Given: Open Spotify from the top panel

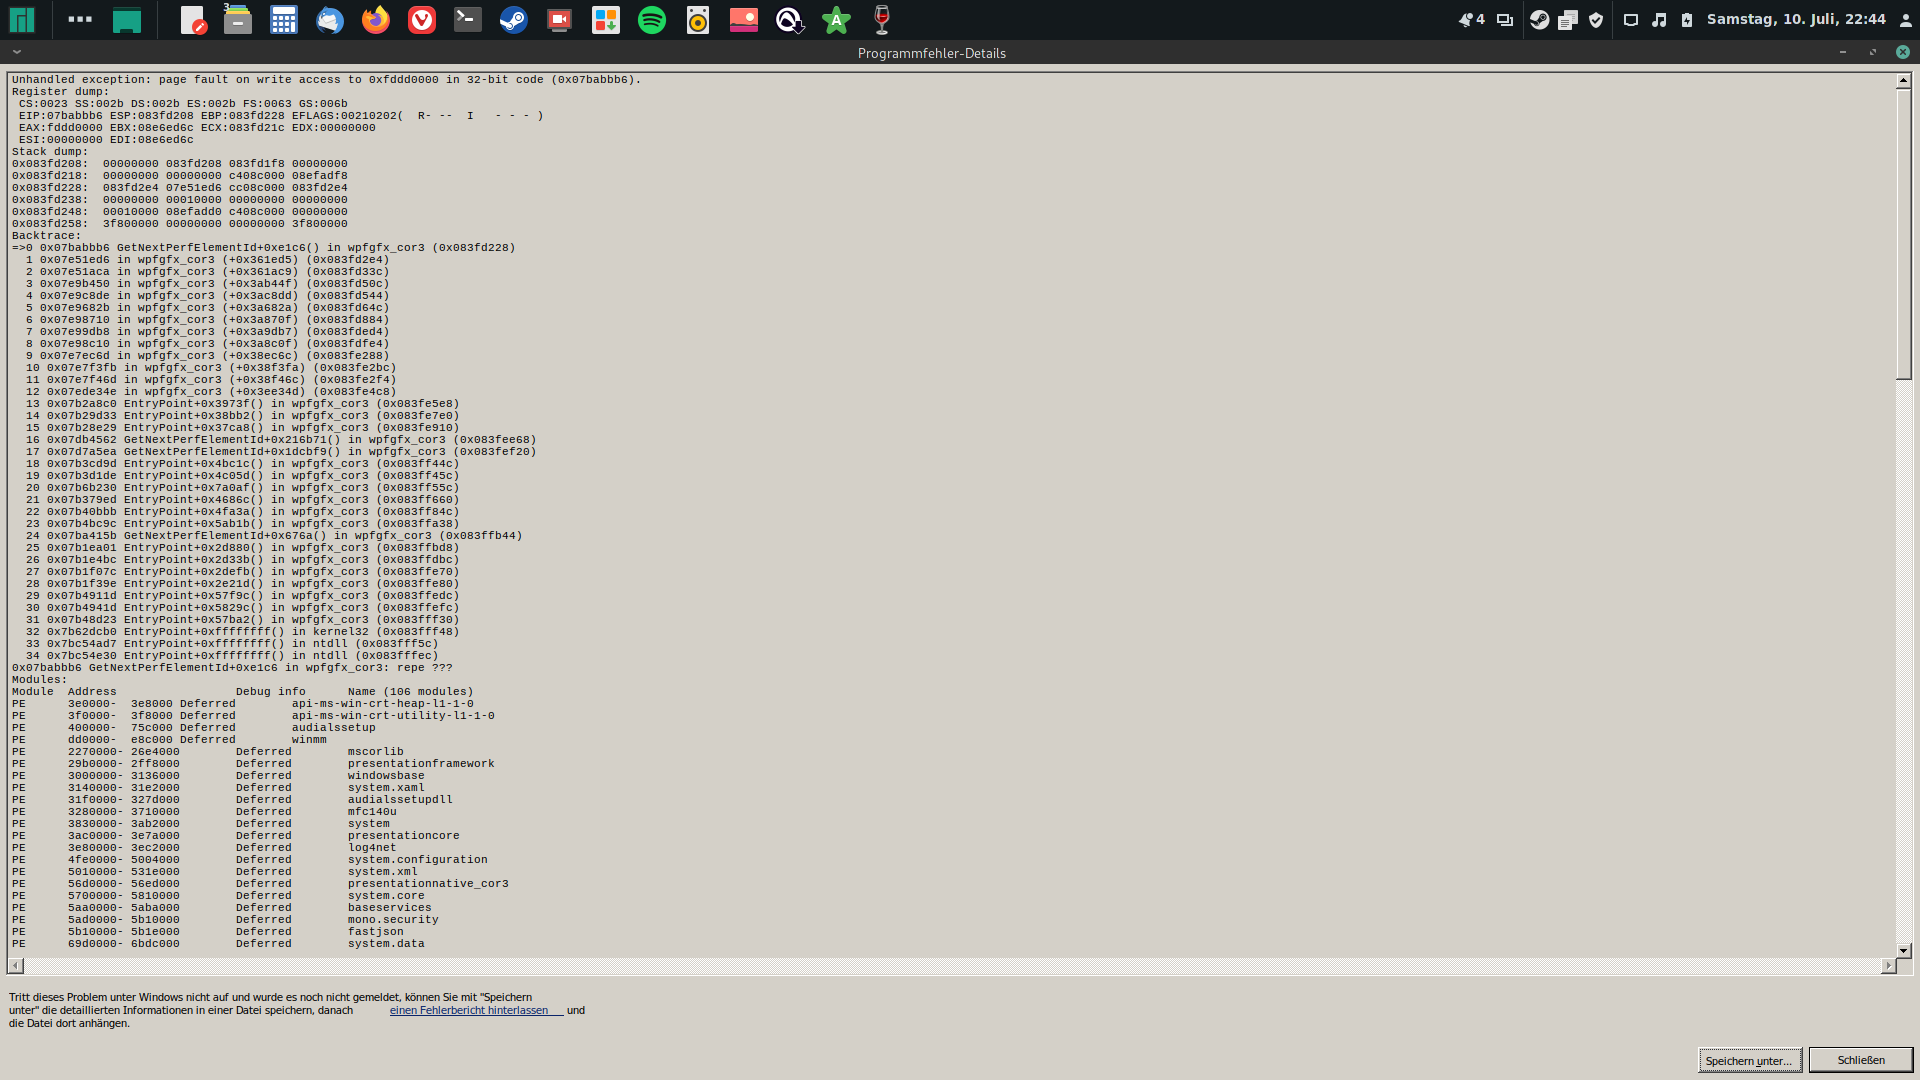Looking at the screenshot, I should click(652, 19).
